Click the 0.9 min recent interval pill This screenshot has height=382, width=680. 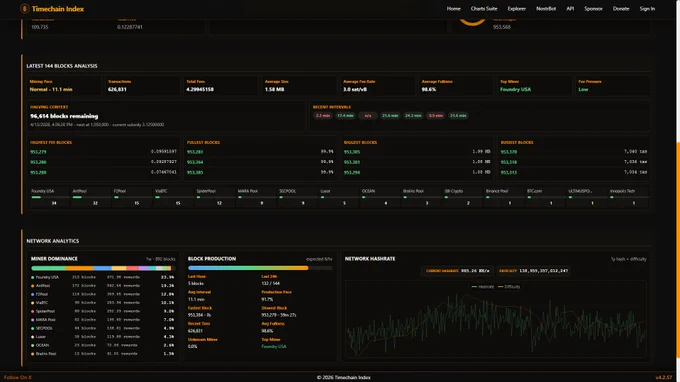click(435, 116)
